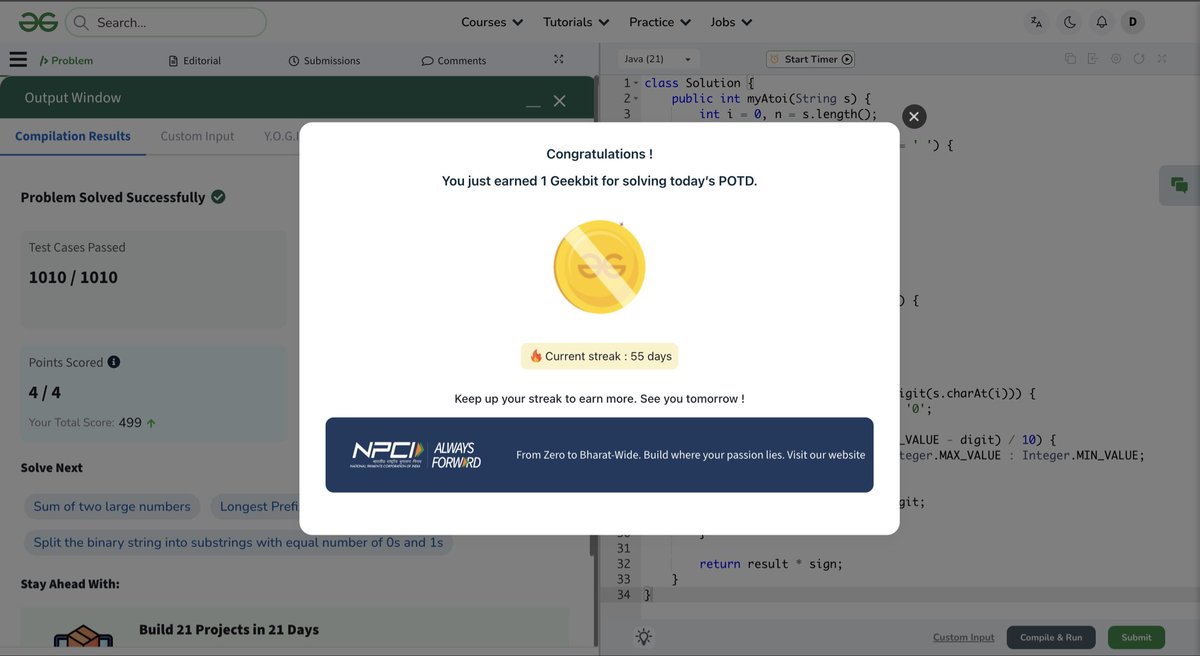Image resolution: width=1200 pixels, height=656 pixels.
Task: Open editor settings gear
Action: tap(1116, 59)
